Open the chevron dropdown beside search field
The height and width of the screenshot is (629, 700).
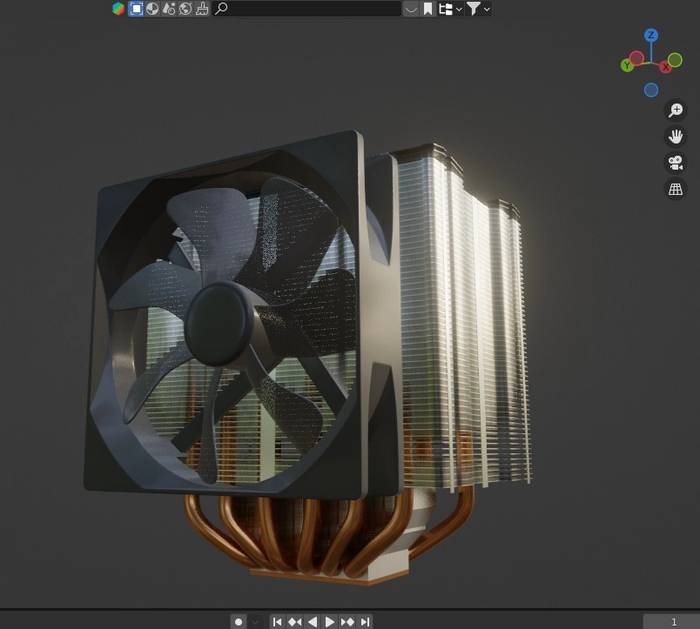pyautogui.click(x=411, y=9)
